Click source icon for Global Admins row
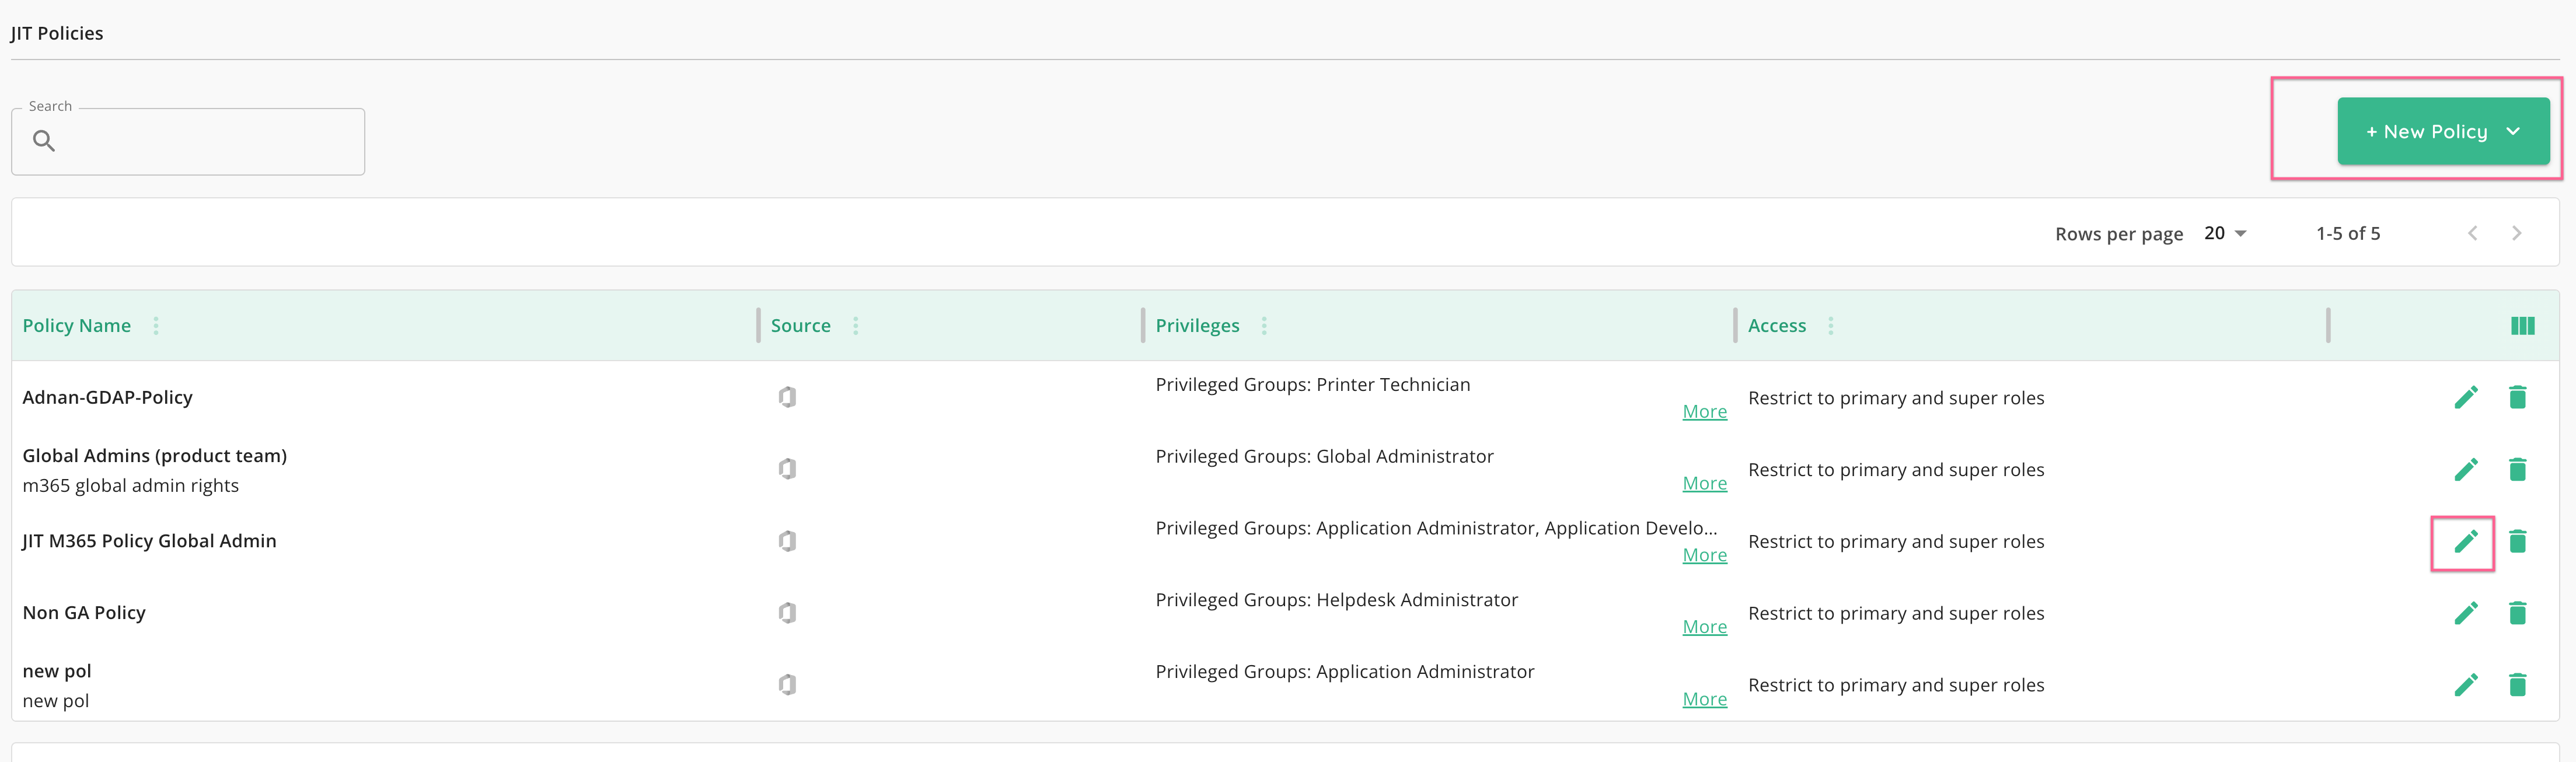Screen dimensions: 2576x762 coord(788,469)
